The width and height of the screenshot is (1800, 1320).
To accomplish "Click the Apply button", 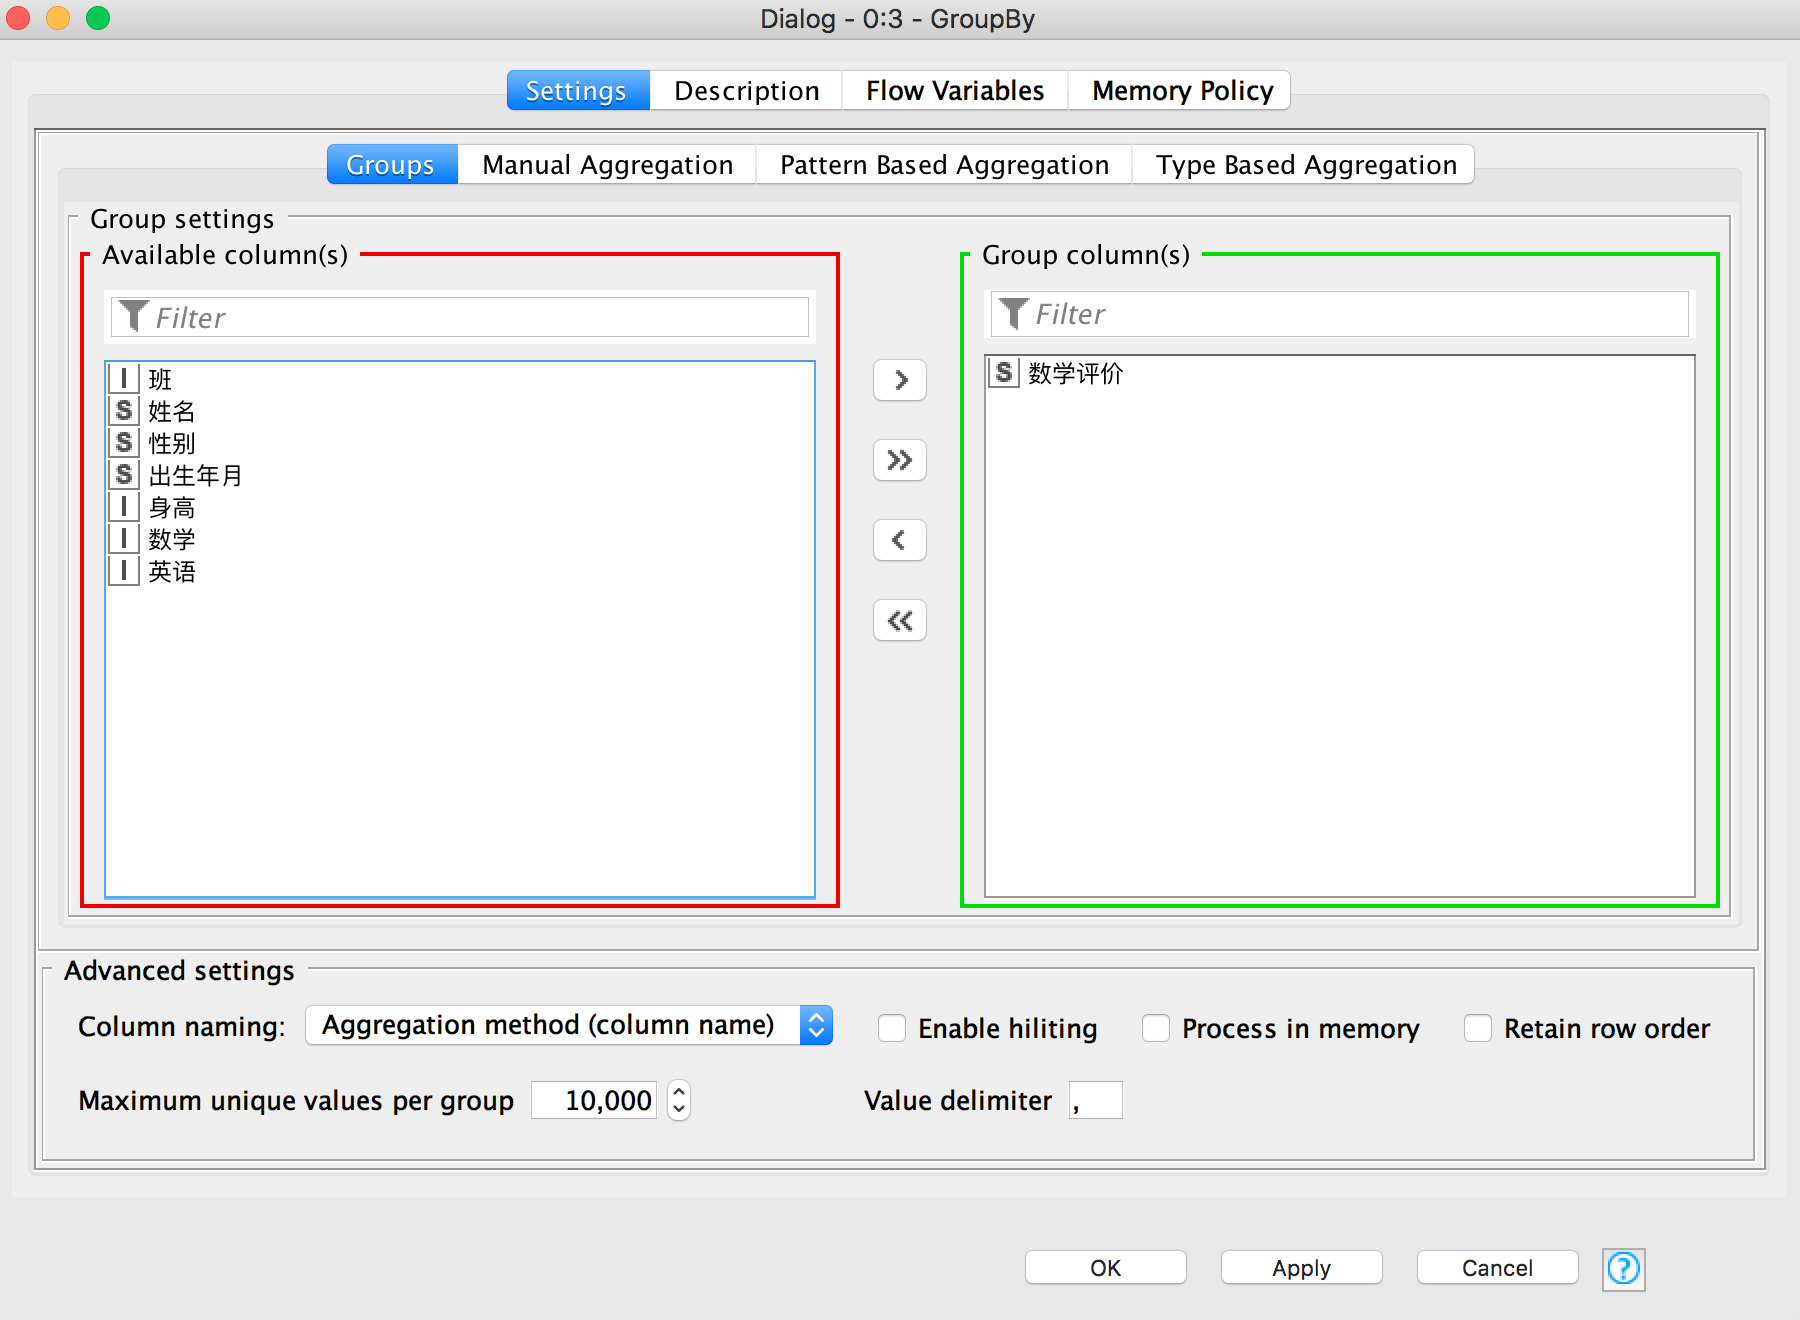I will (1302, 1268).
